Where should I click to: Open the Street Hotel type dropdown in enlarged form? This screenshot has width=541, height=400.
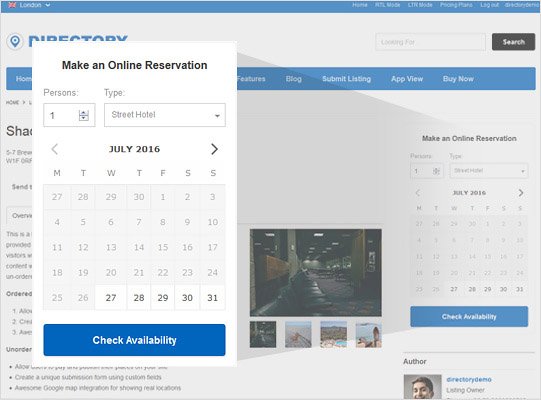tap(165, 115)
